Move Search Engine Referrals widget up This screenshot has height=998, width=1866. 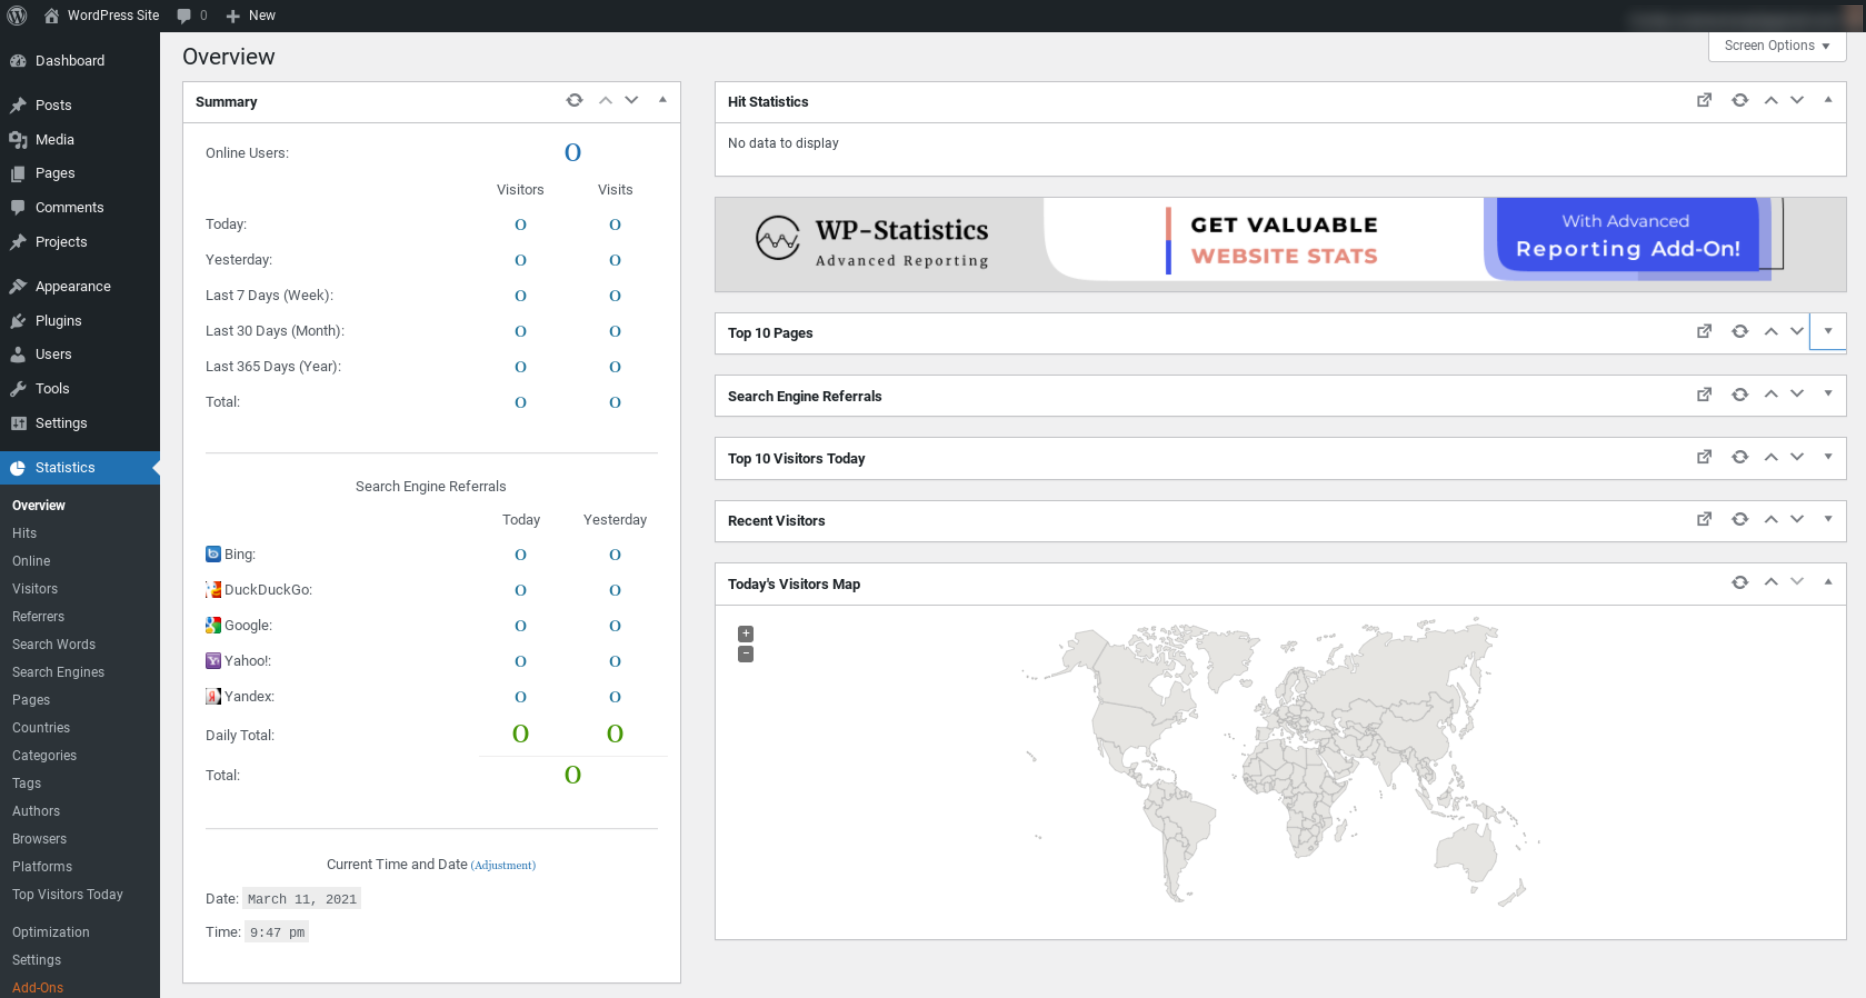pos(1771,394)
